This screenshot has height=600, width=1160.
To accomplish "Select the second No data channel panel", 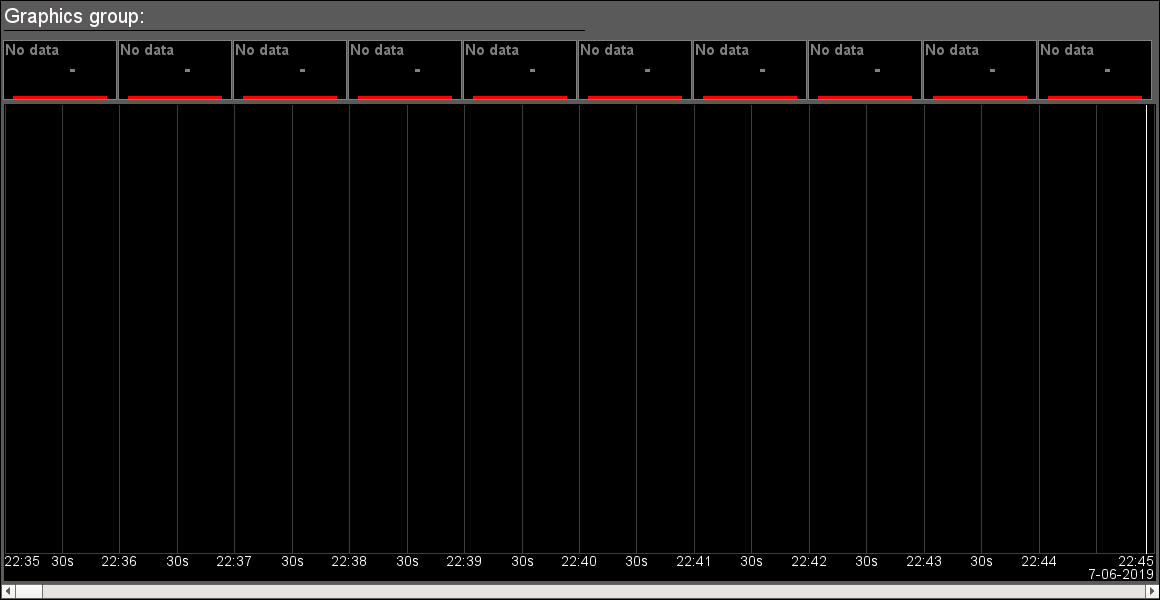I will click(175, 69).
